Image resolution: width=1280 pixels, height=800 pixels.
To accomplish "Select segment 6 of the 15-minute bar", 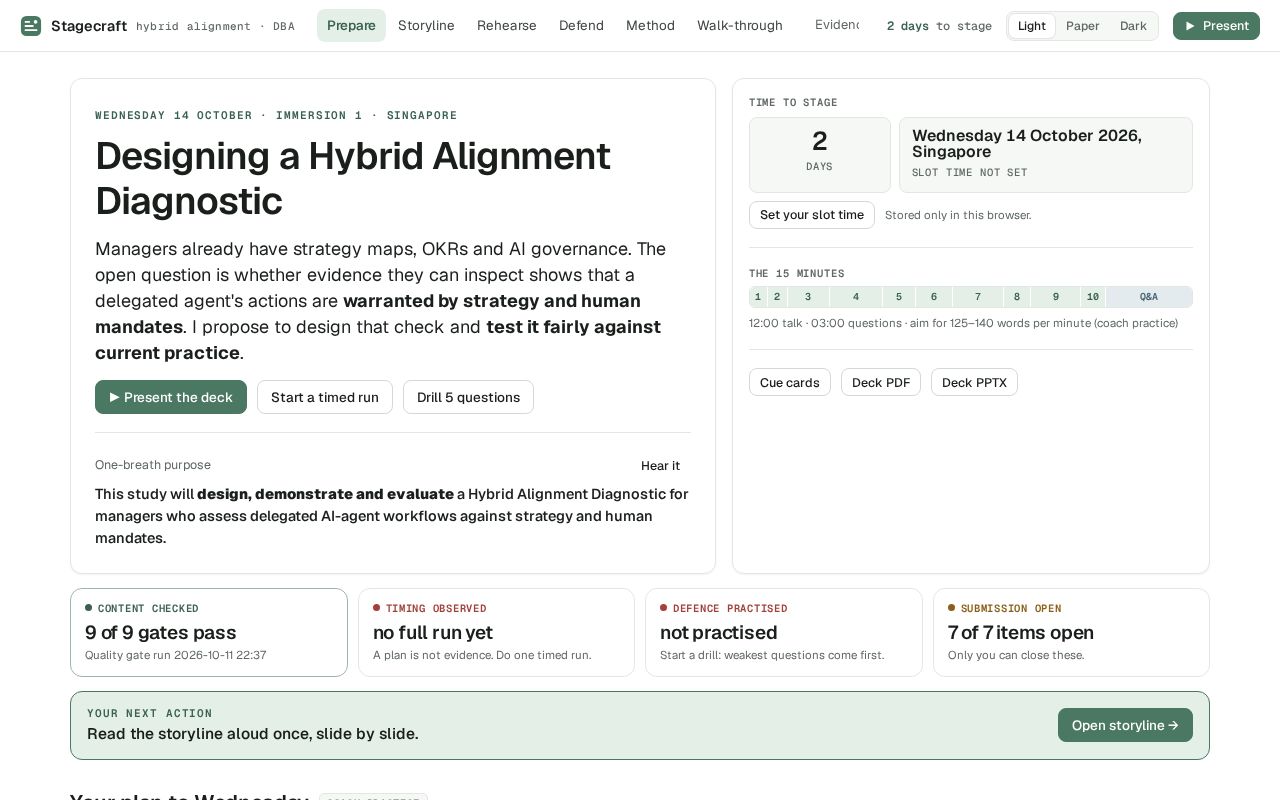I will [934, 297].
